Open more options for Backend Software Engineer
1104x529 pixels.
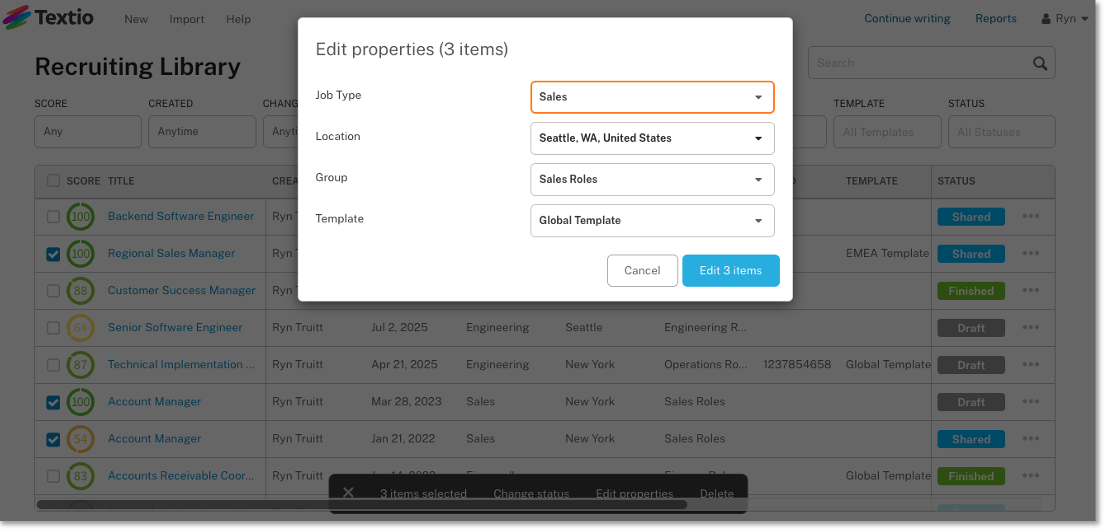click(x=1031, y=216)
